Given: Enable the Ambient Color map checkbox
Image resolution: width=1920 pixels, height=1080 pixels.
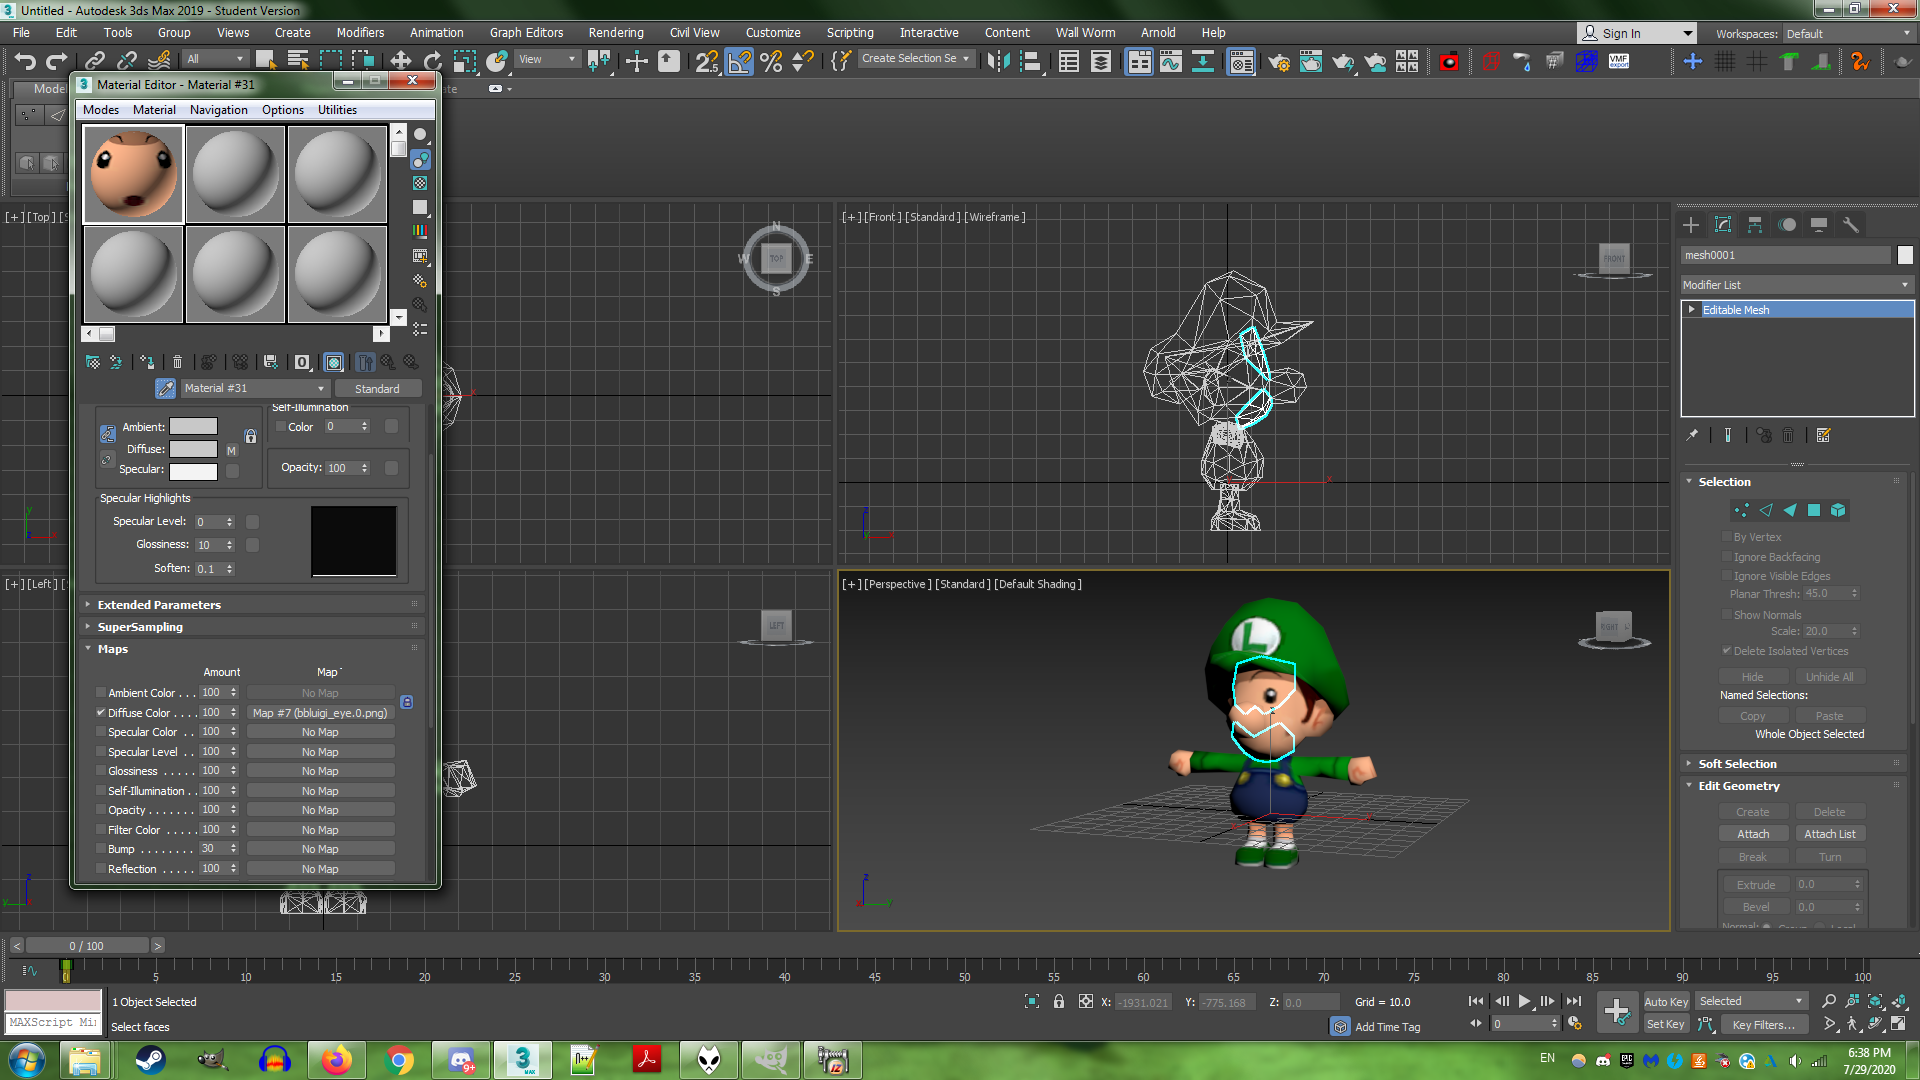Looking at the screenshot, I should (101, 692).
